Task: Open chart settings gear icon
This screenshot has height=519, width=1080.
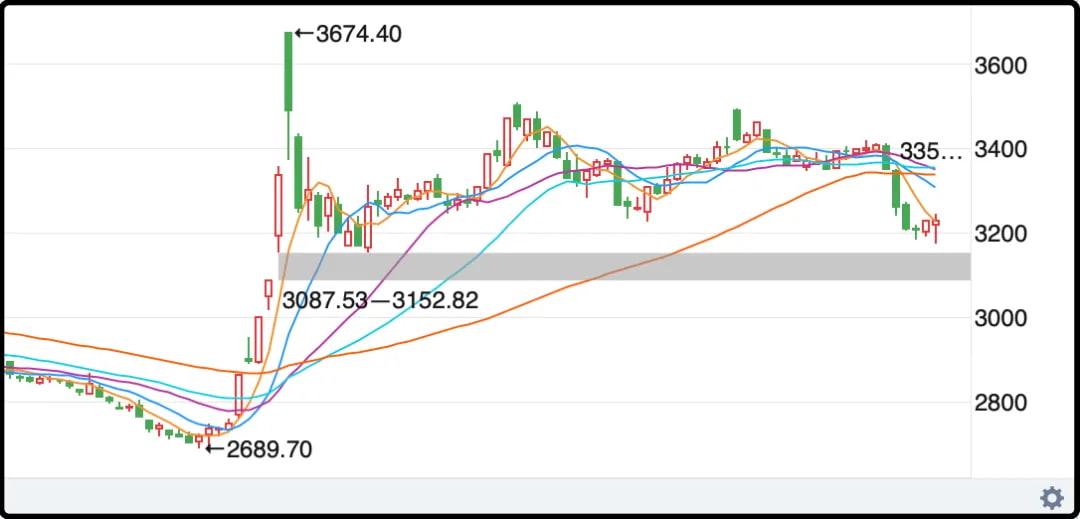Action: pyautogui.click(x=1051, y=497)
